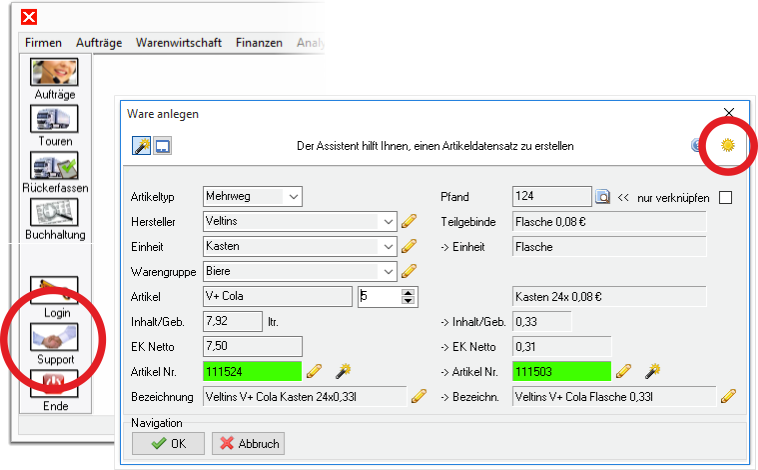This screenshot has height=470, width=758.
Task: Click the -> EK Netto field with 0,31
Action: coord(562,347)
